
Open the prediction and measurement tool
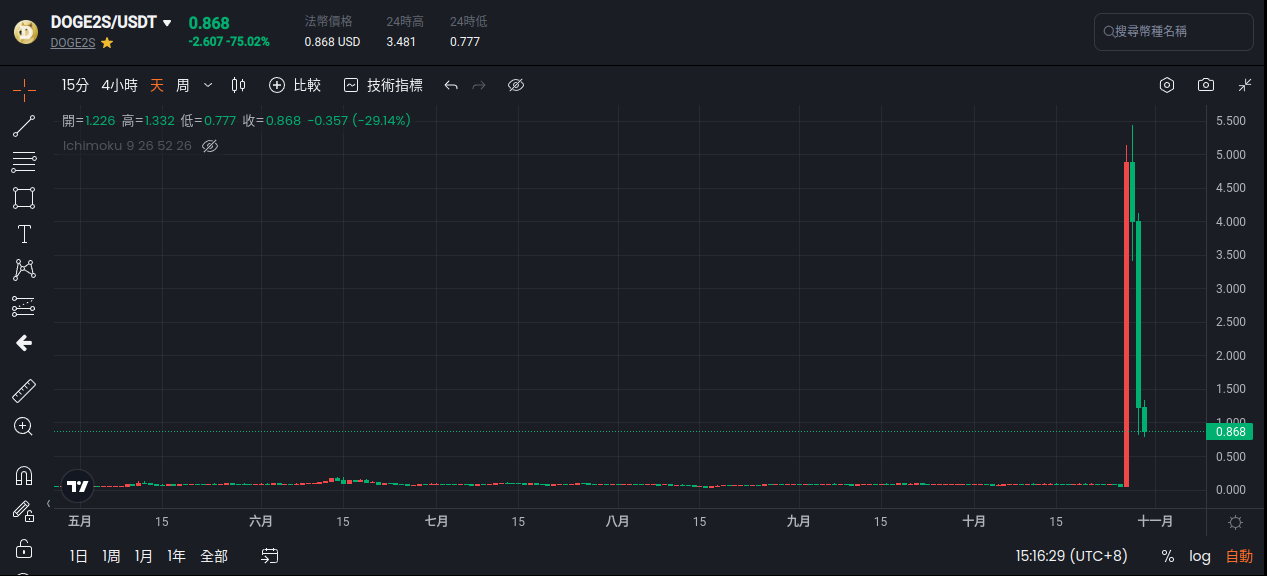coord(24,306)
